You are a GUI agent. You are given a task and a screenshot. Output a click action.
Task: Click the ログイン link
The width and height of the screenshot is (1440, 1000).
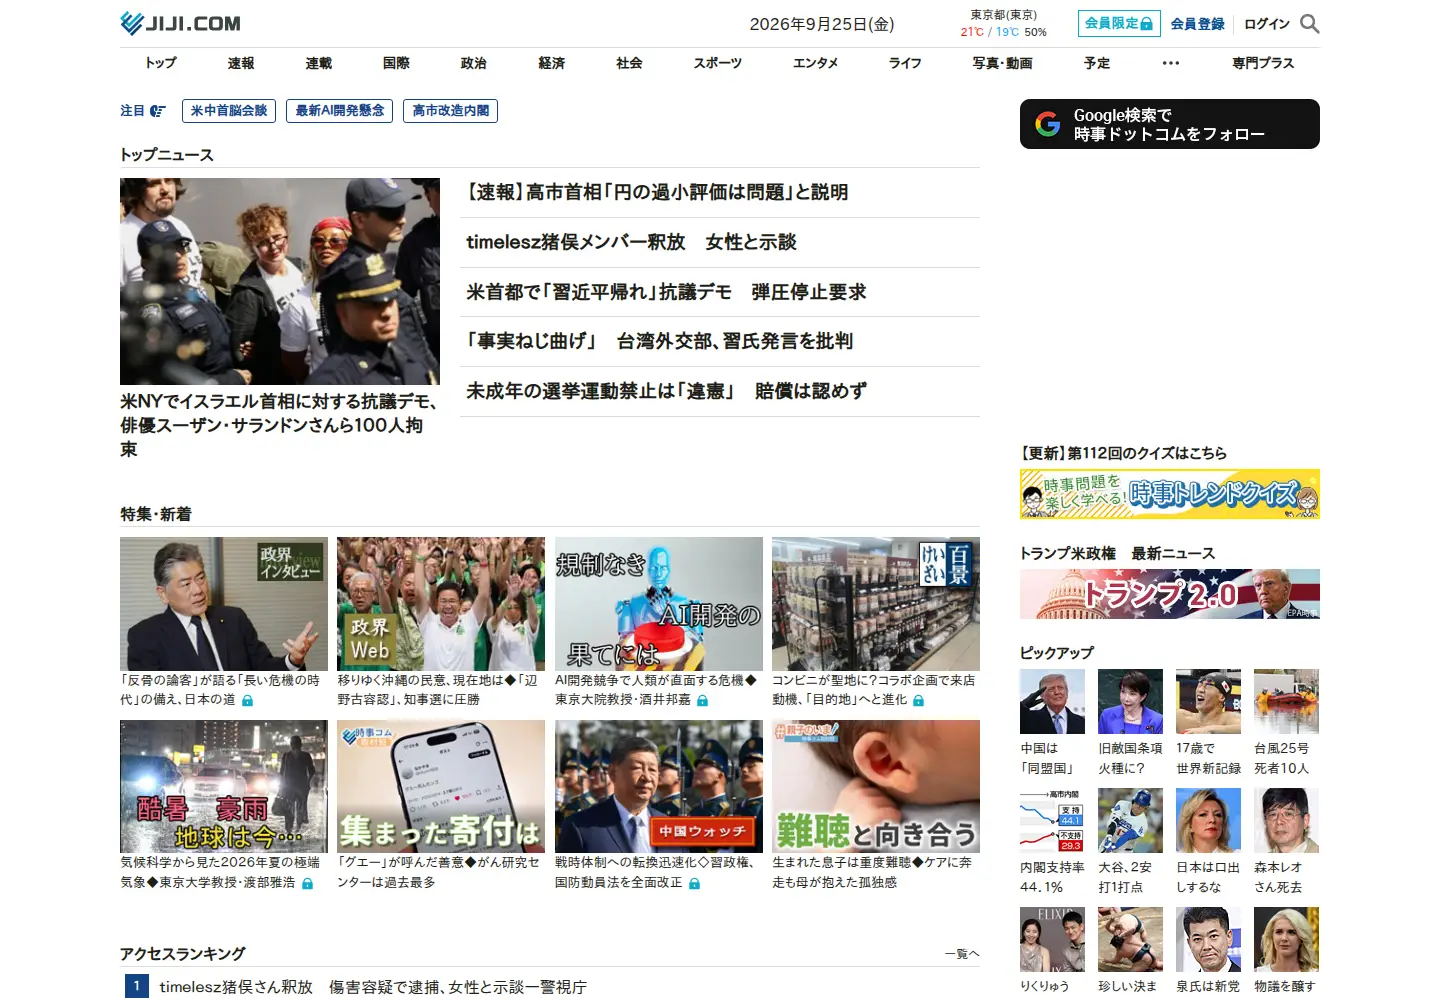pyautogui.click(x=1266, y=24)
